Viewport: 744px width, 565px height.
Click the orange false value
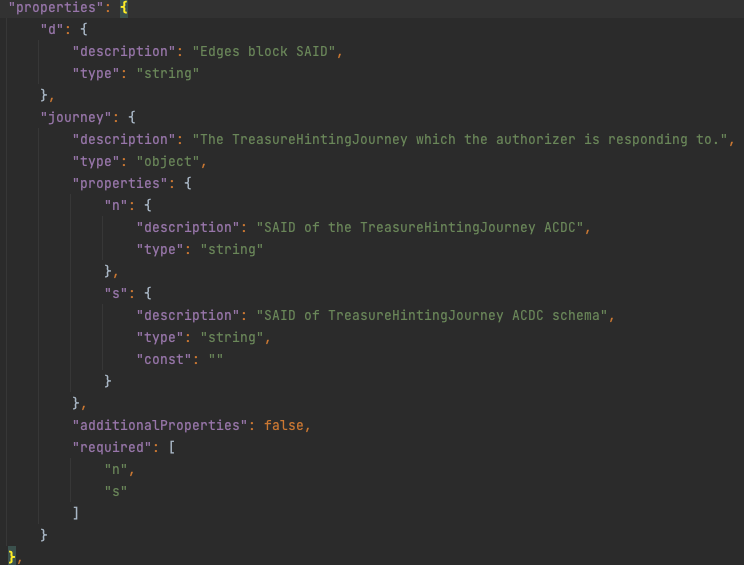point(284,426)
